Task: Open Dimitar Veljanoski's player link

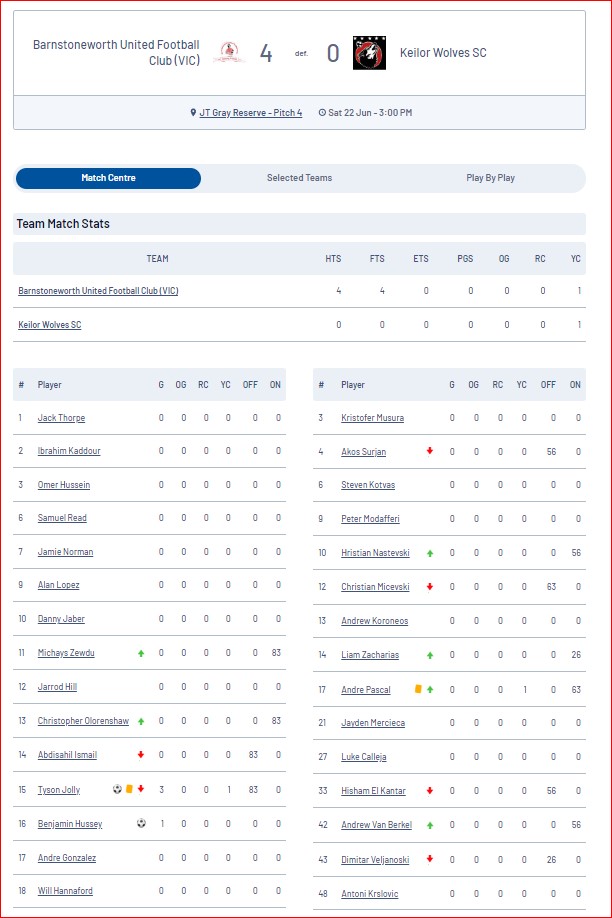Action: [375, 859]
